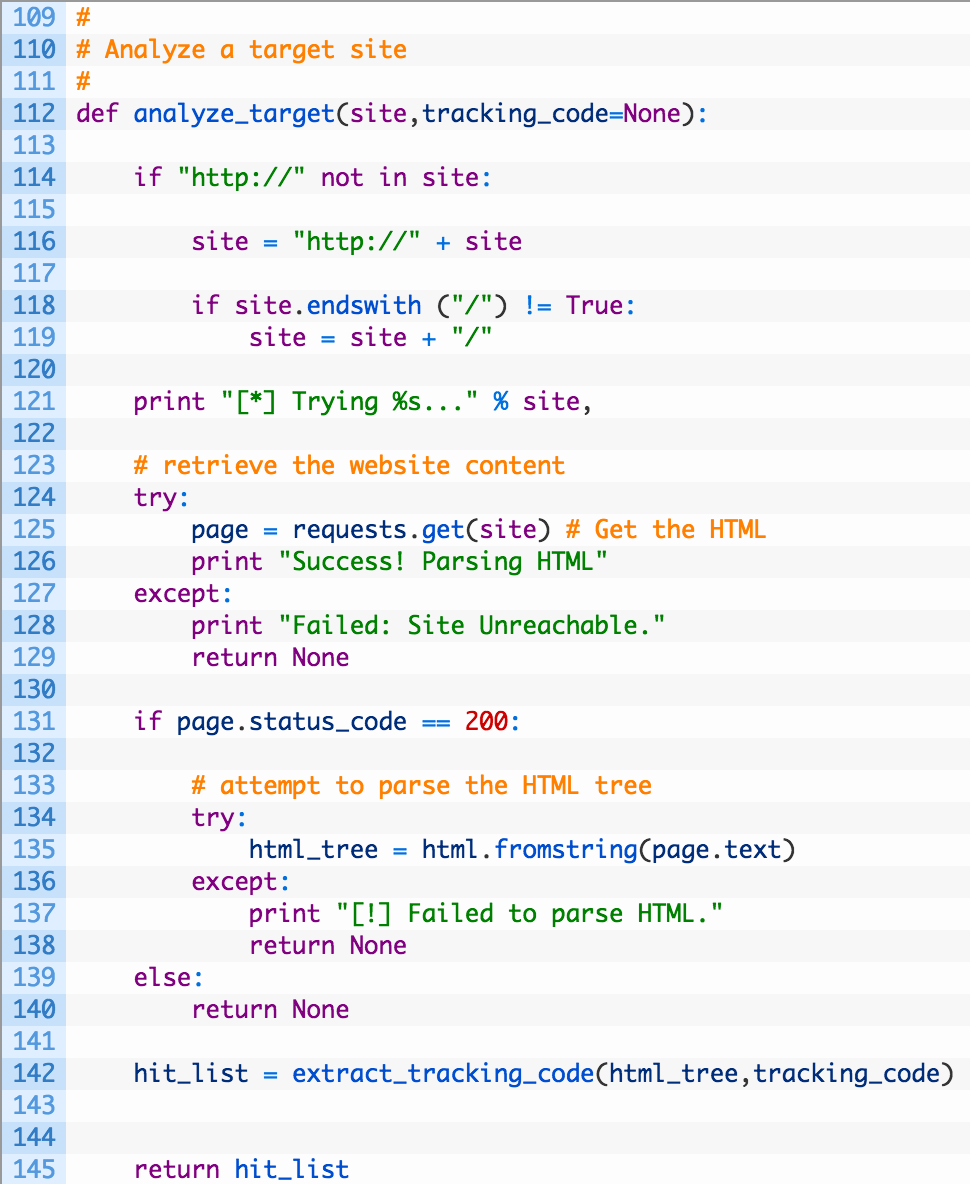
Task: Click return hit_list on line 145
Action: point(242,1169)
